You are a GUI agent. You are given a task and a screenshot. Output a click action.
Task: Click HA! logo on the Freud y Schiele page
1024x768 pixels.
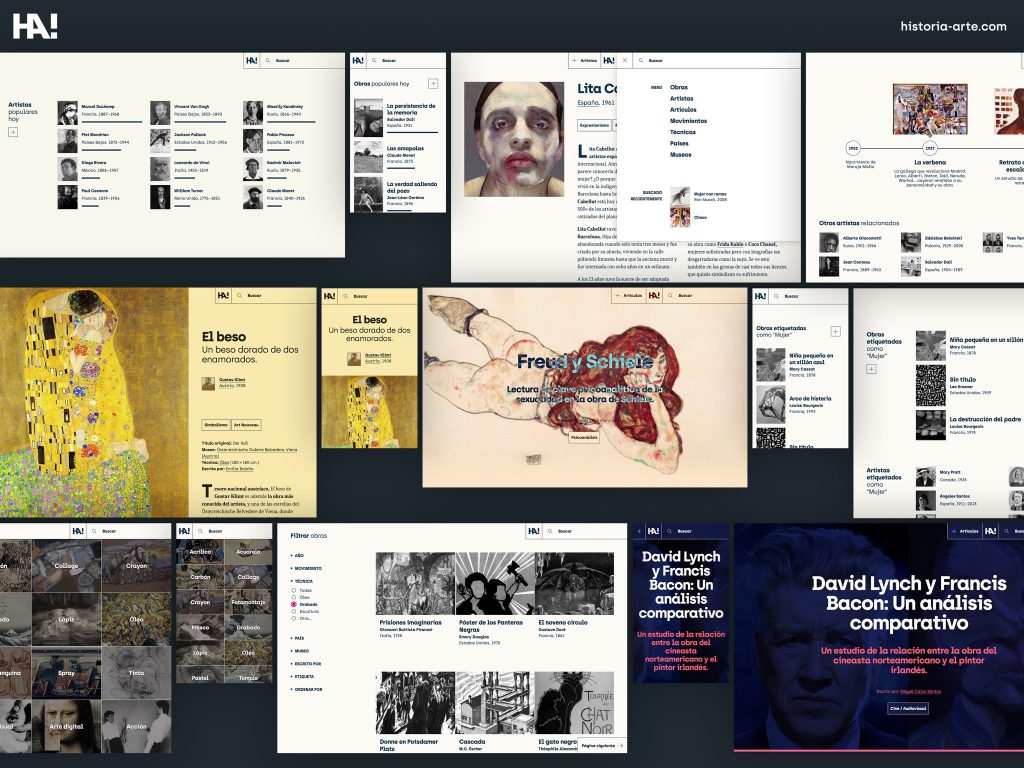(654, 295)
